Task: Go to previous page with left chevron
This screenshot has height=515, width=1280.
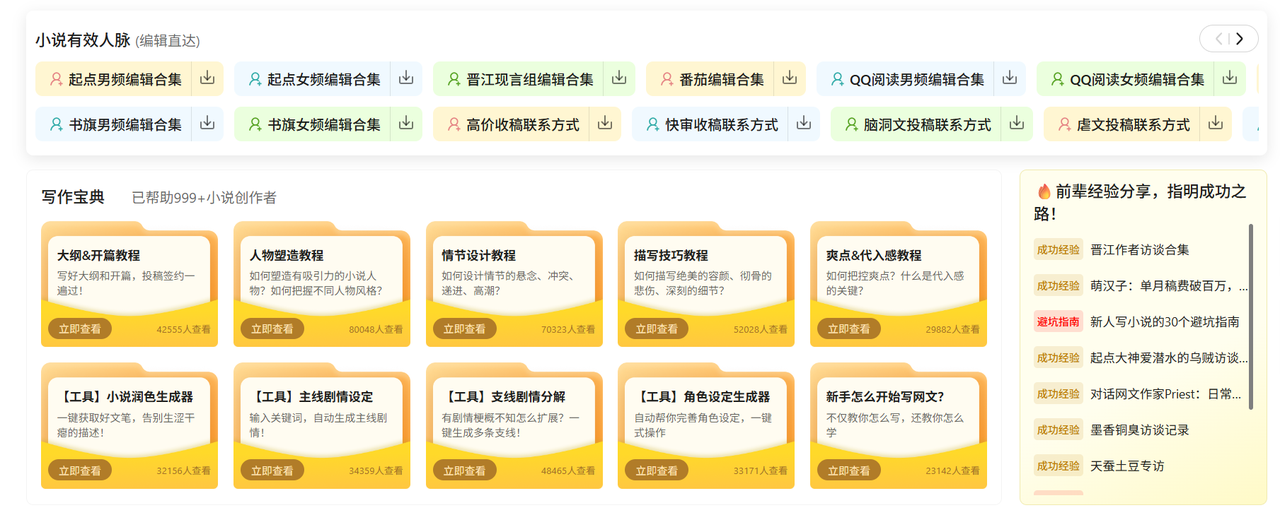Action: [x=1218, y=39]
